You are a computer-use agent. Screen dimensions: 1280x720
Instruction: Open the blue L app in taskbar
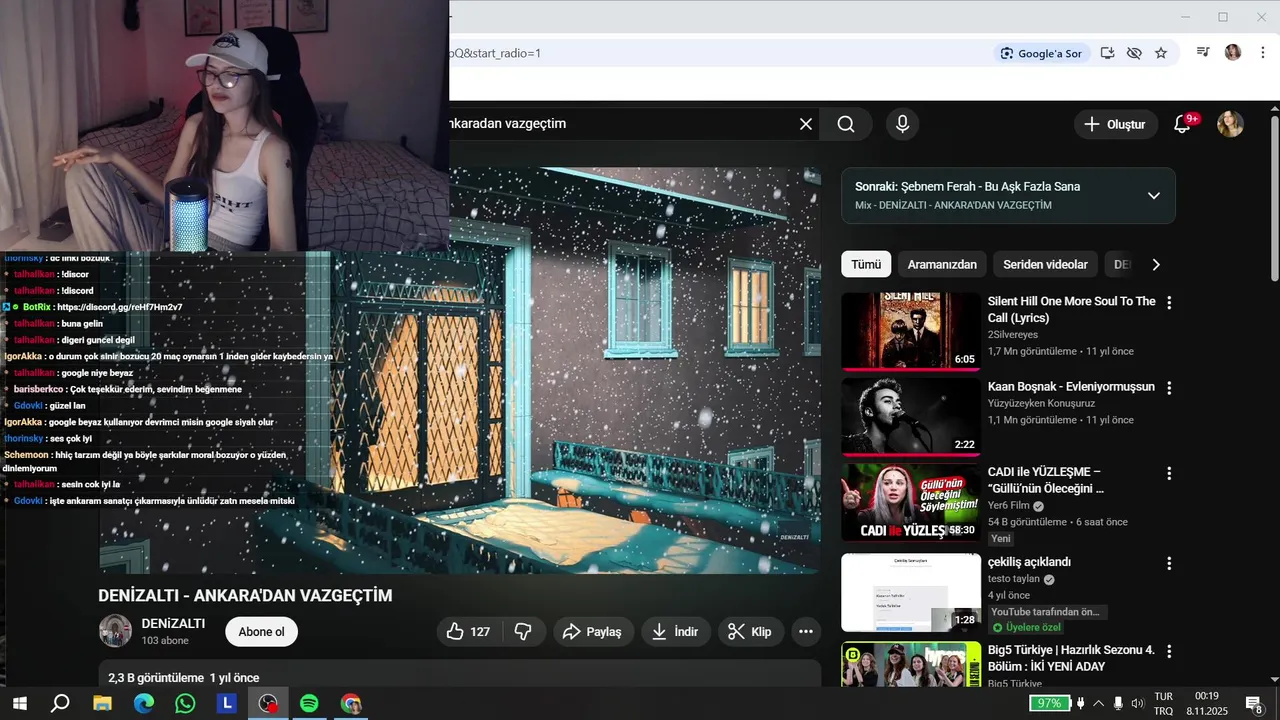[227, 703]
